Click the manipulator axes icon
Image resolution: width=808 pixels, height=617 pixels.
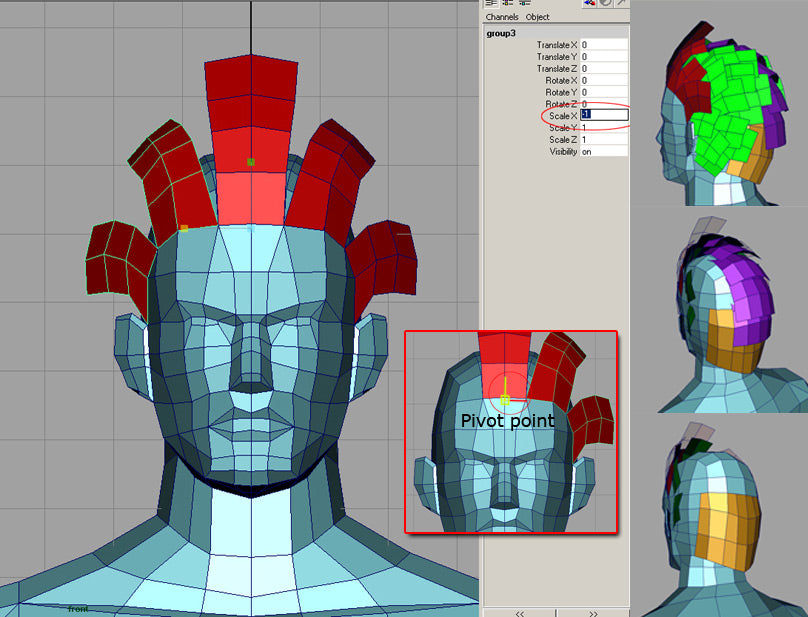(590, 4)
